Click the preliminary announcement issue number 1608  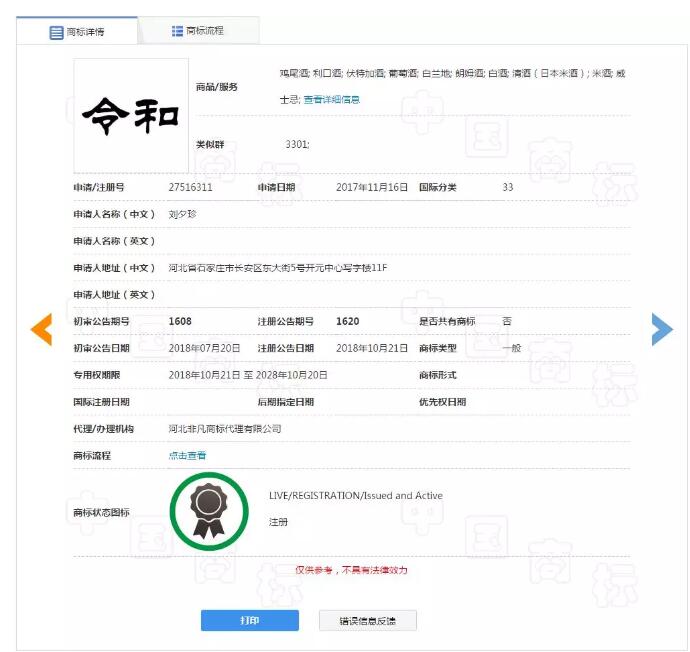tap(180, 321)
